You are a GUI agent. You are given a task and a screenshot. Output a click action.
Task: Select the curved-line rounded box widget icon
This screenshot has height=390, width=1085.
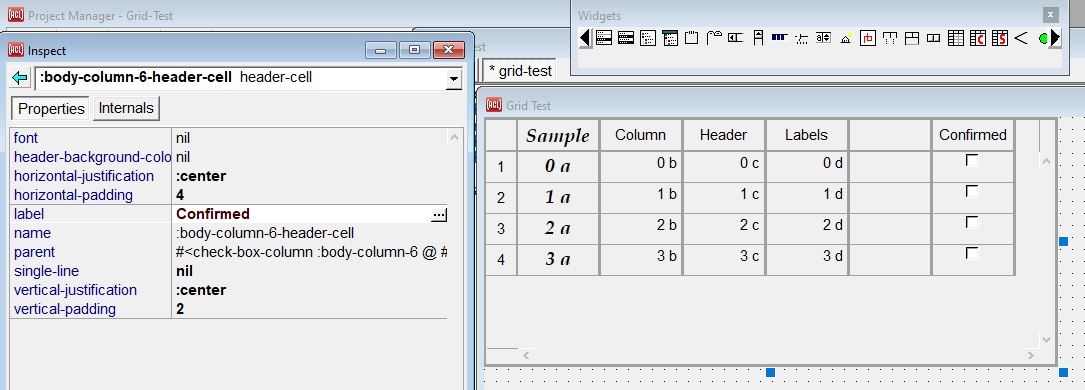(713, 38)
